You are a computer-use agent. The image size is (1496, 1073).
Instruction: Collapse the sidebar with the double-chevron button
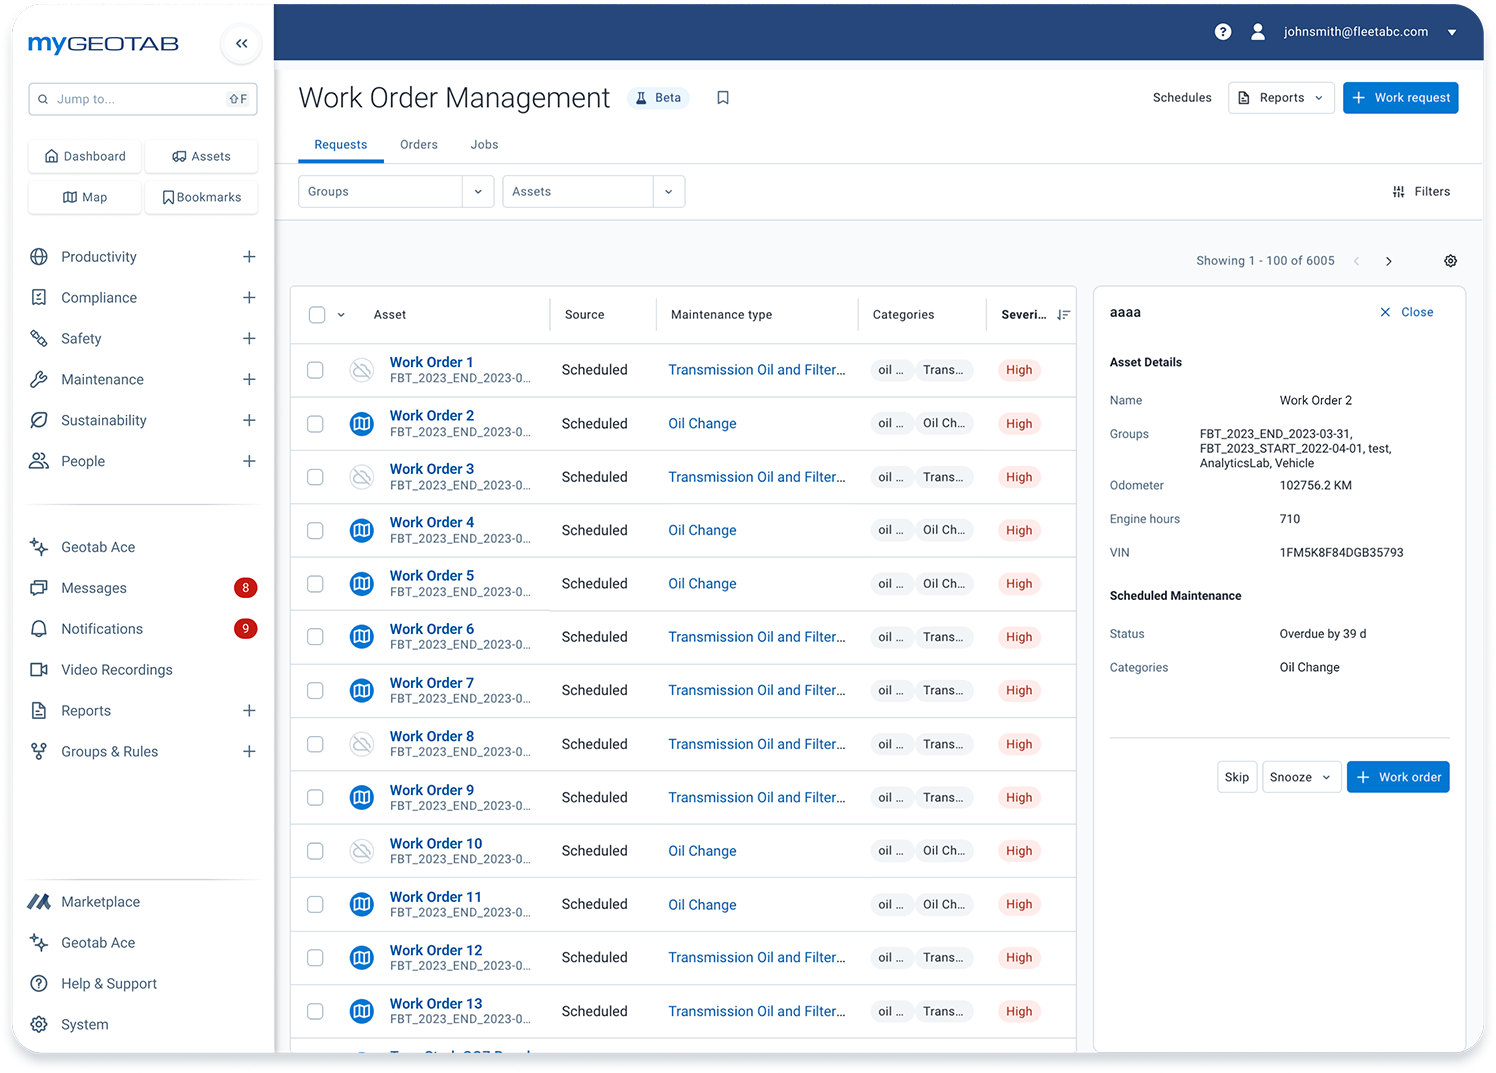[x=240, y=44]
